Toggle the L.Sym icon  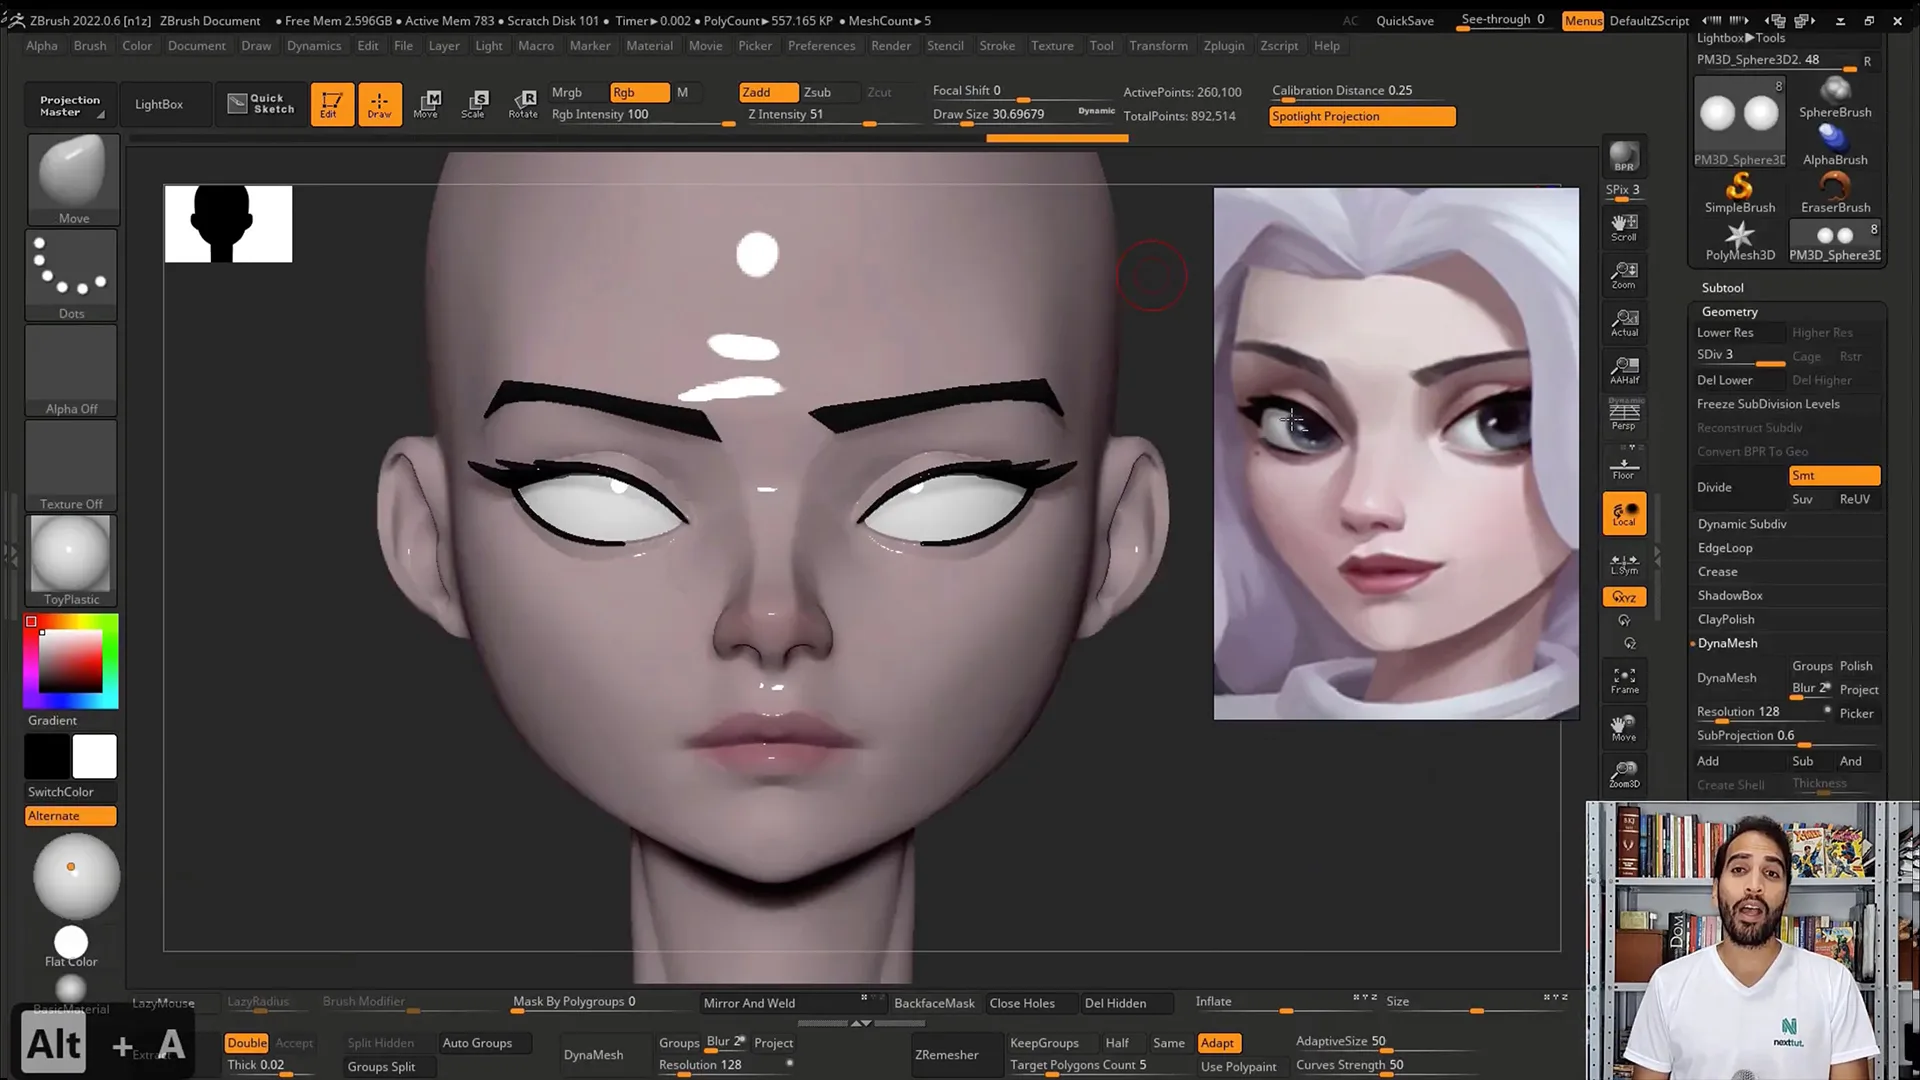coord(1624,564)
